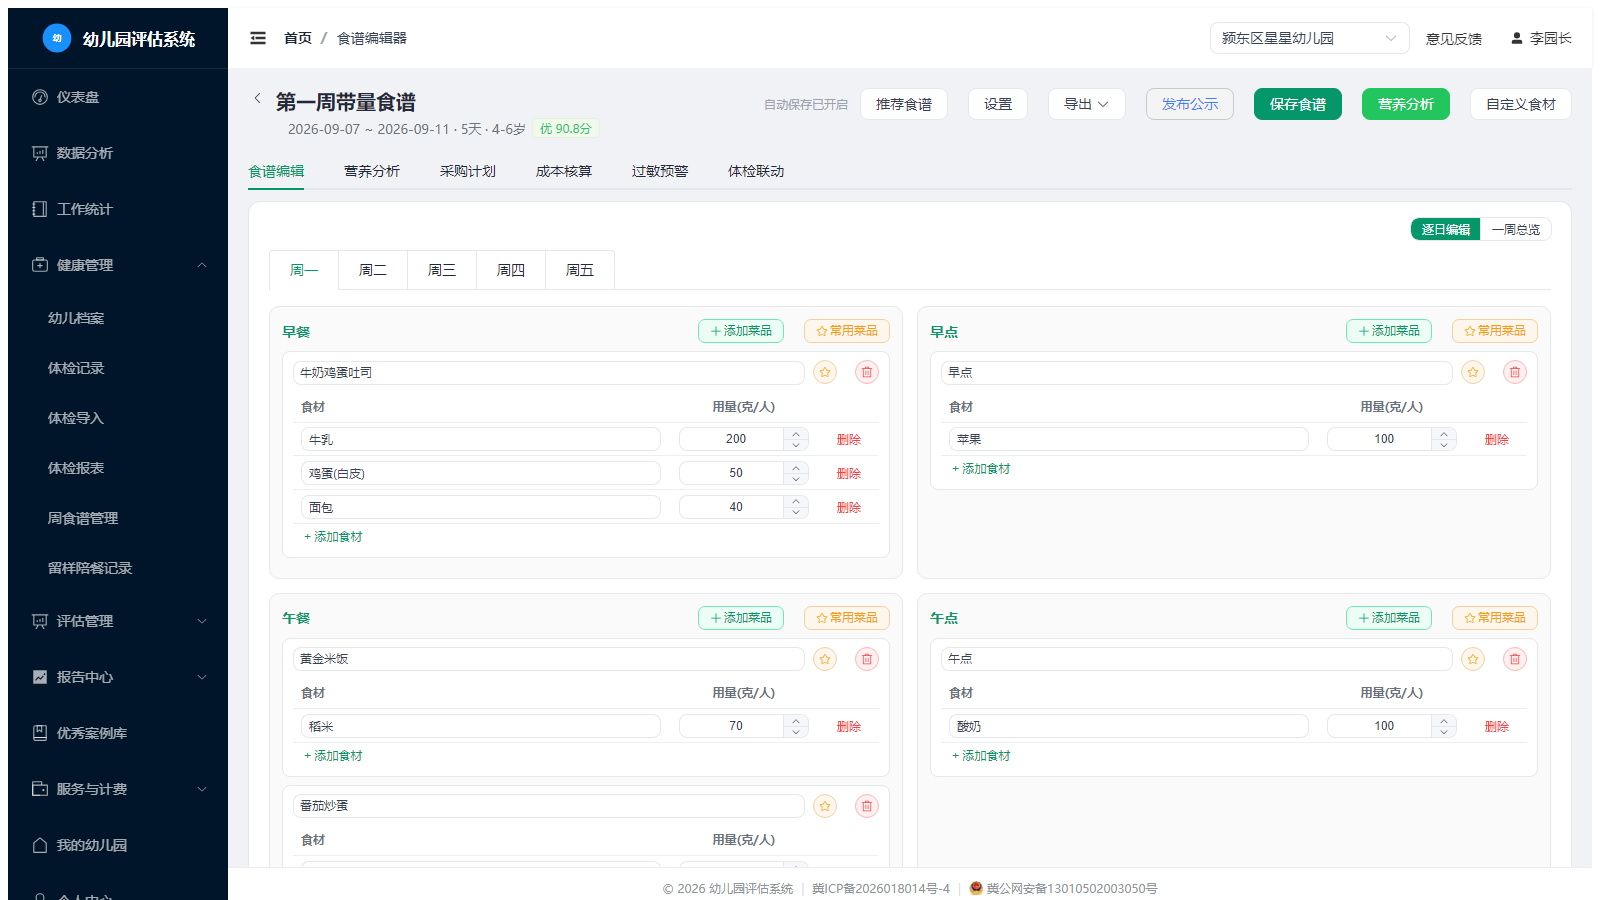
Task: Click the 保存食谱 button
Action: click(1298, 104)
